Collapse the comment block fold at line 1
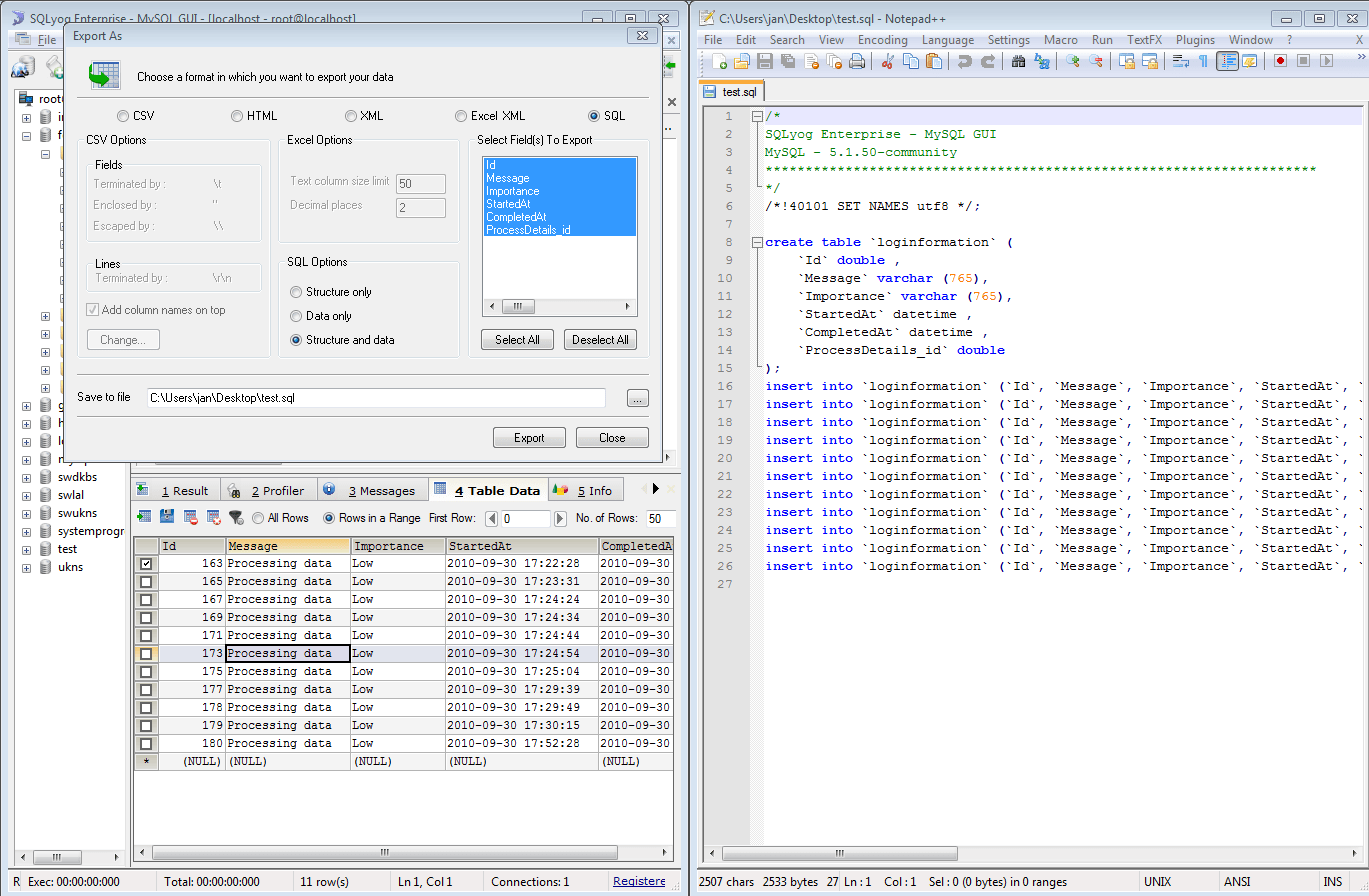Screen dimensions: 1369x896 [x=757, y=116]
